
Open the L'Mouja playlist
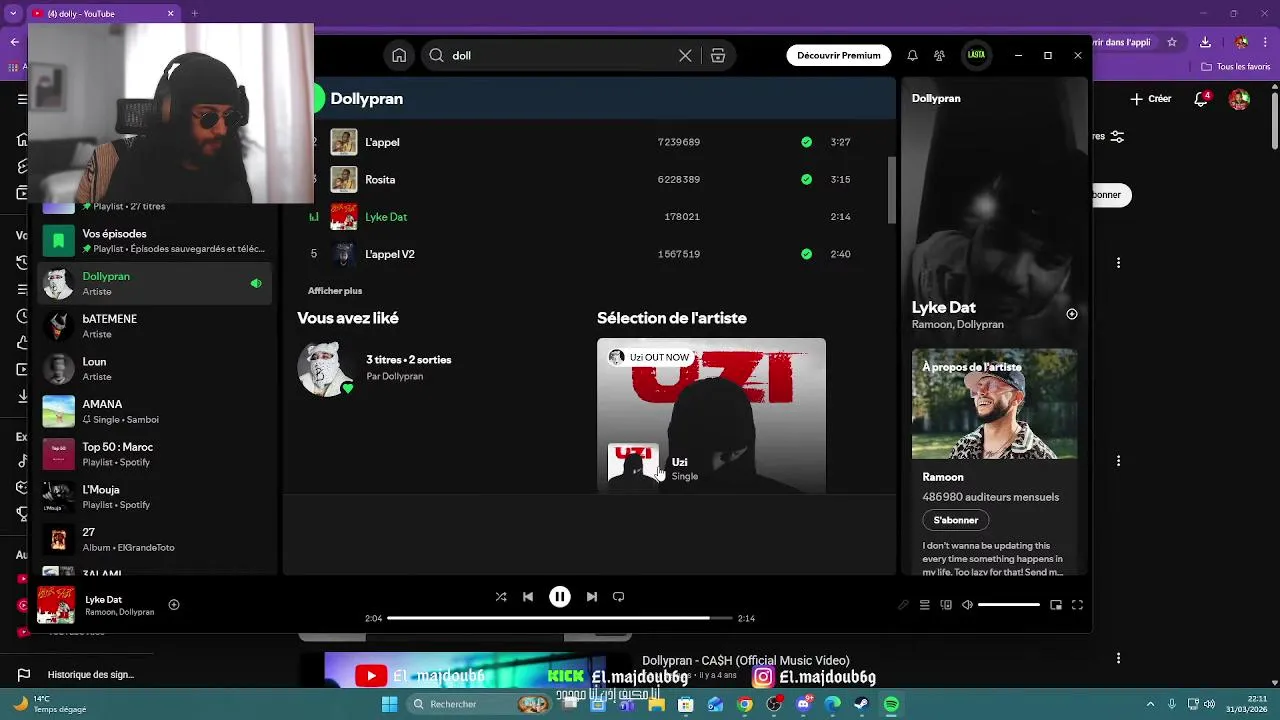[x=155, y=497]
